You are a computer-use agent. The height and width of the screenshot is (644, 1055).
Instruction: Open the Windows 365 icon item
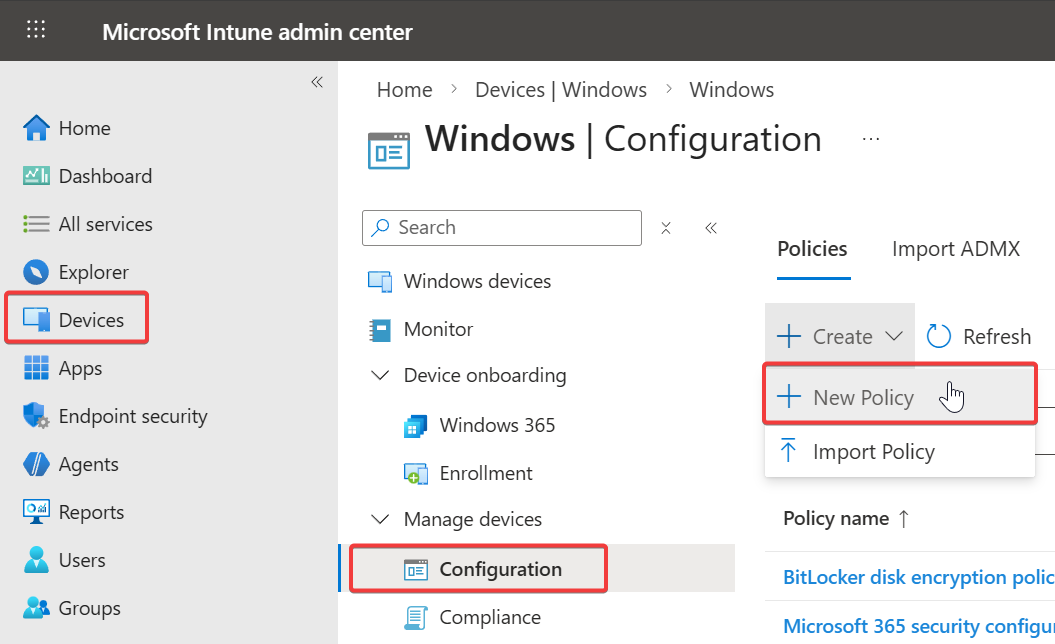[415, 426]
